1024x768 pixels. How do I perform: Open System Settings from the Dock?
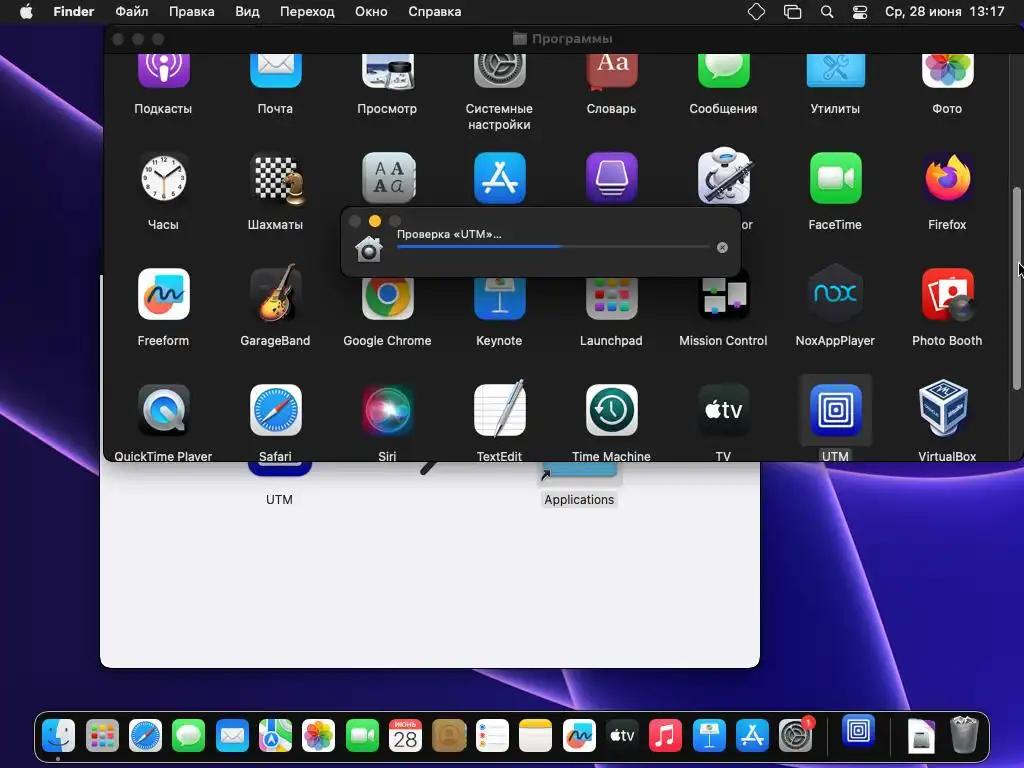click(x=795, y=737)
